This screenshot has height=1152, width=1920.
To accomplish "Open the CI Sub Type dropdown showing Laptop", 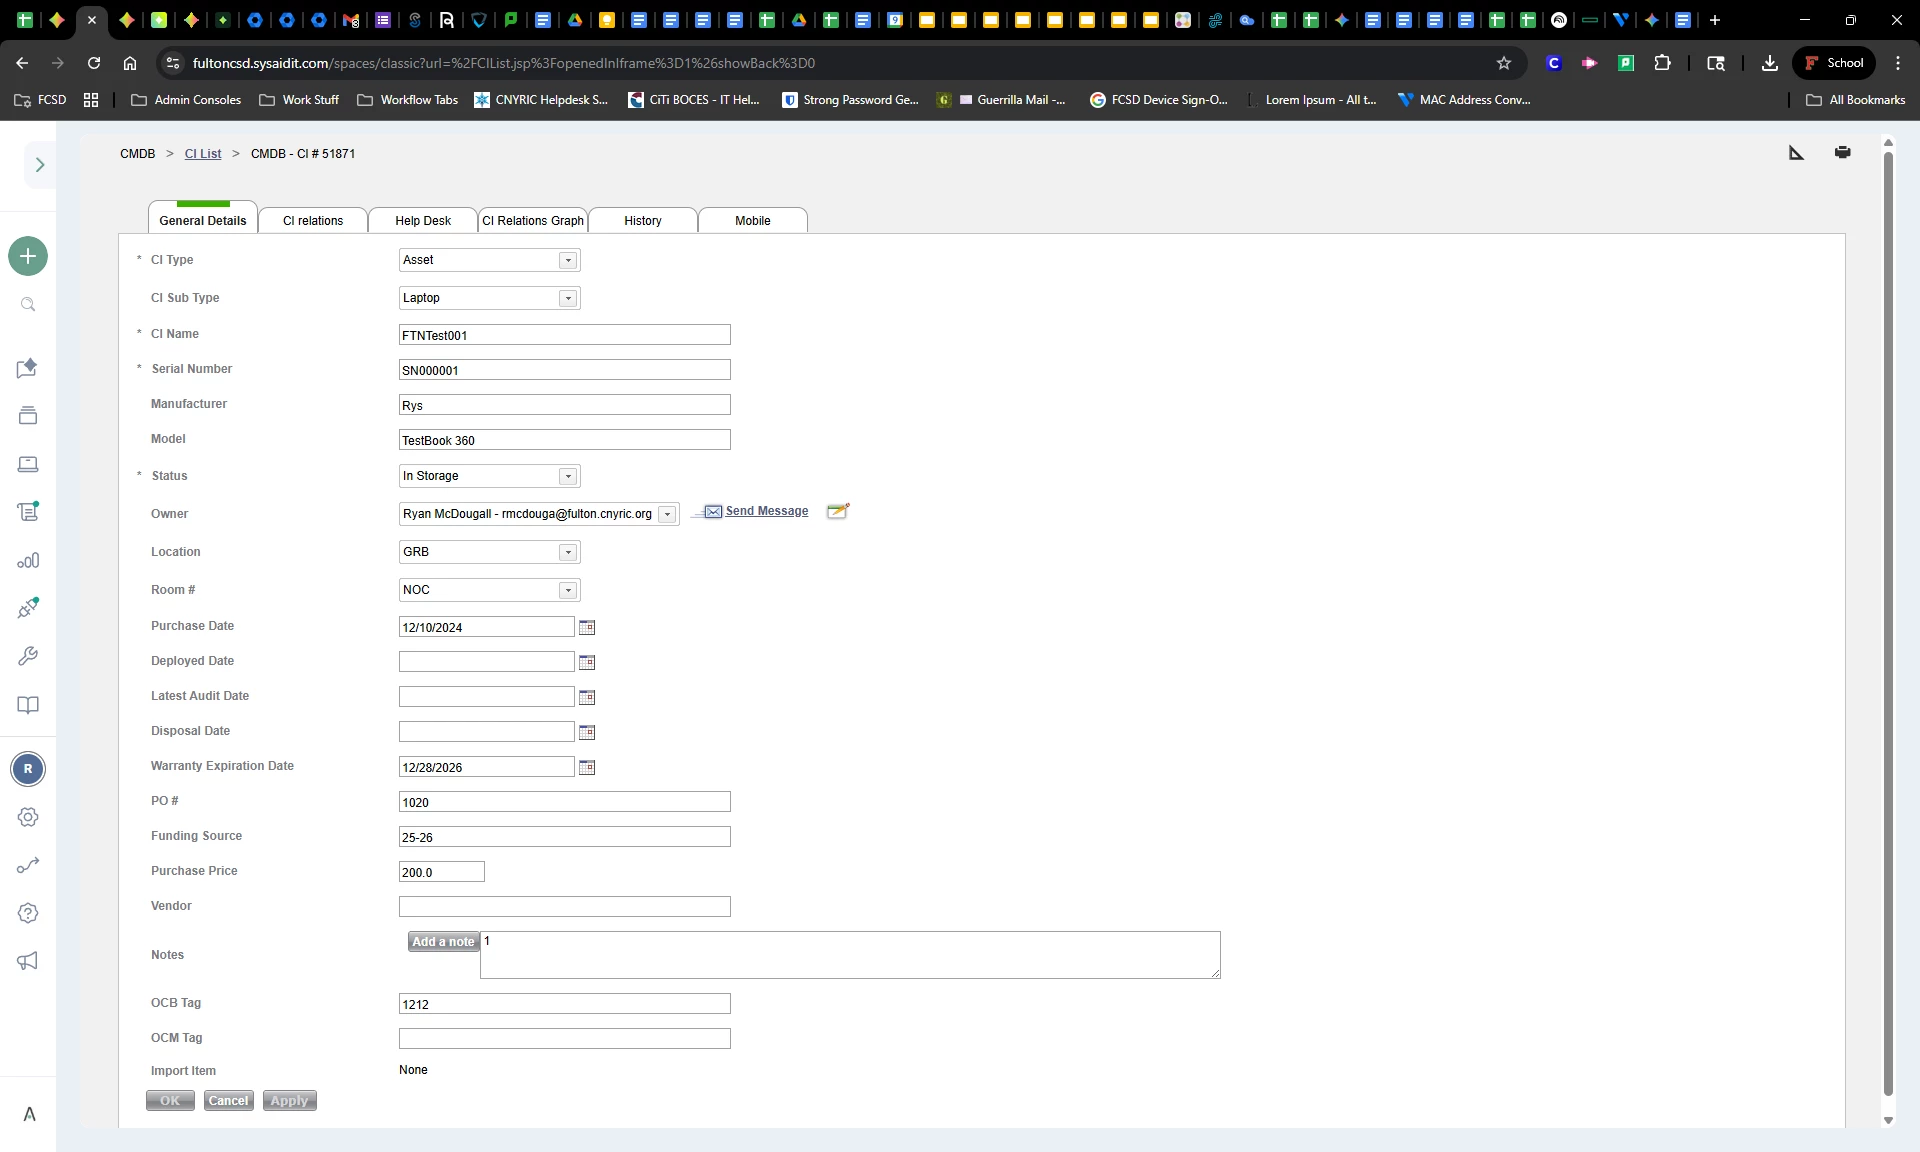I will pyautogui.click(x=568, y=298).
